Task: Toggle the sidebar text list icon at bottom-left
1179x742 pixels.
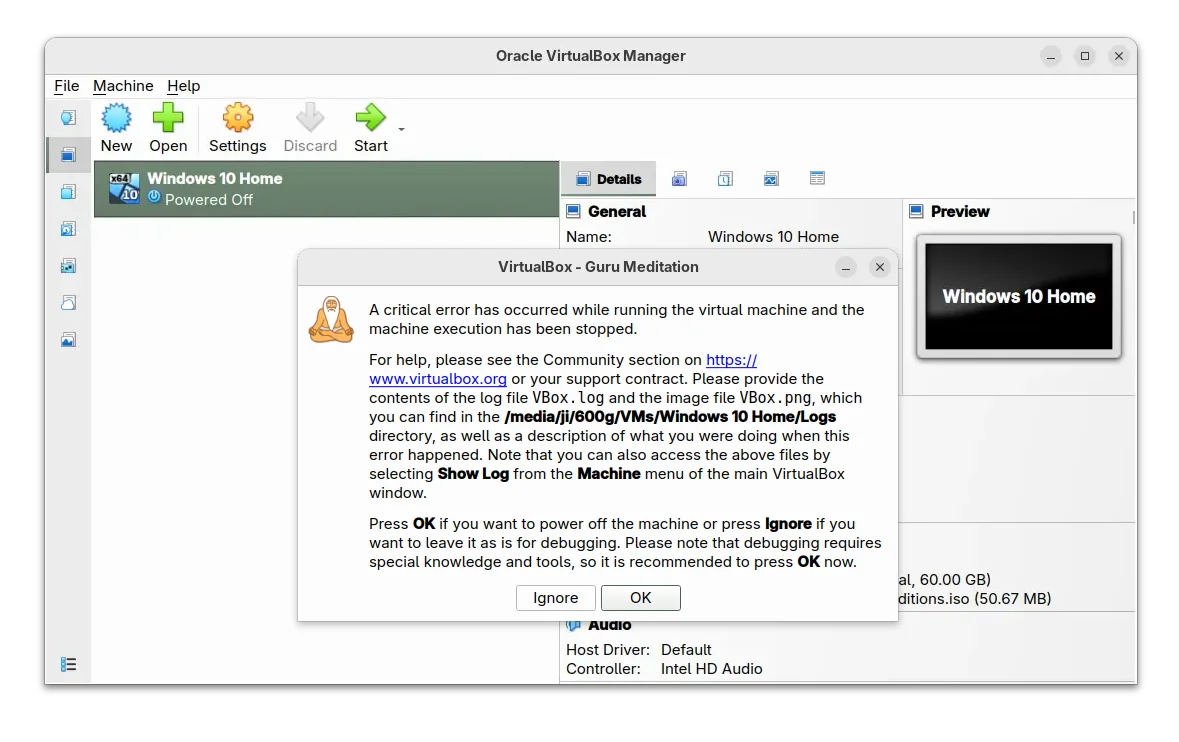Action: [68, 665]
